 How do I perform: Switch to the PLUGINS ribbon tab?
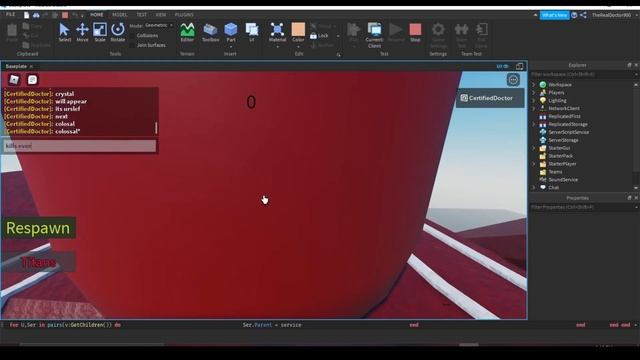[x=184, y=15]
